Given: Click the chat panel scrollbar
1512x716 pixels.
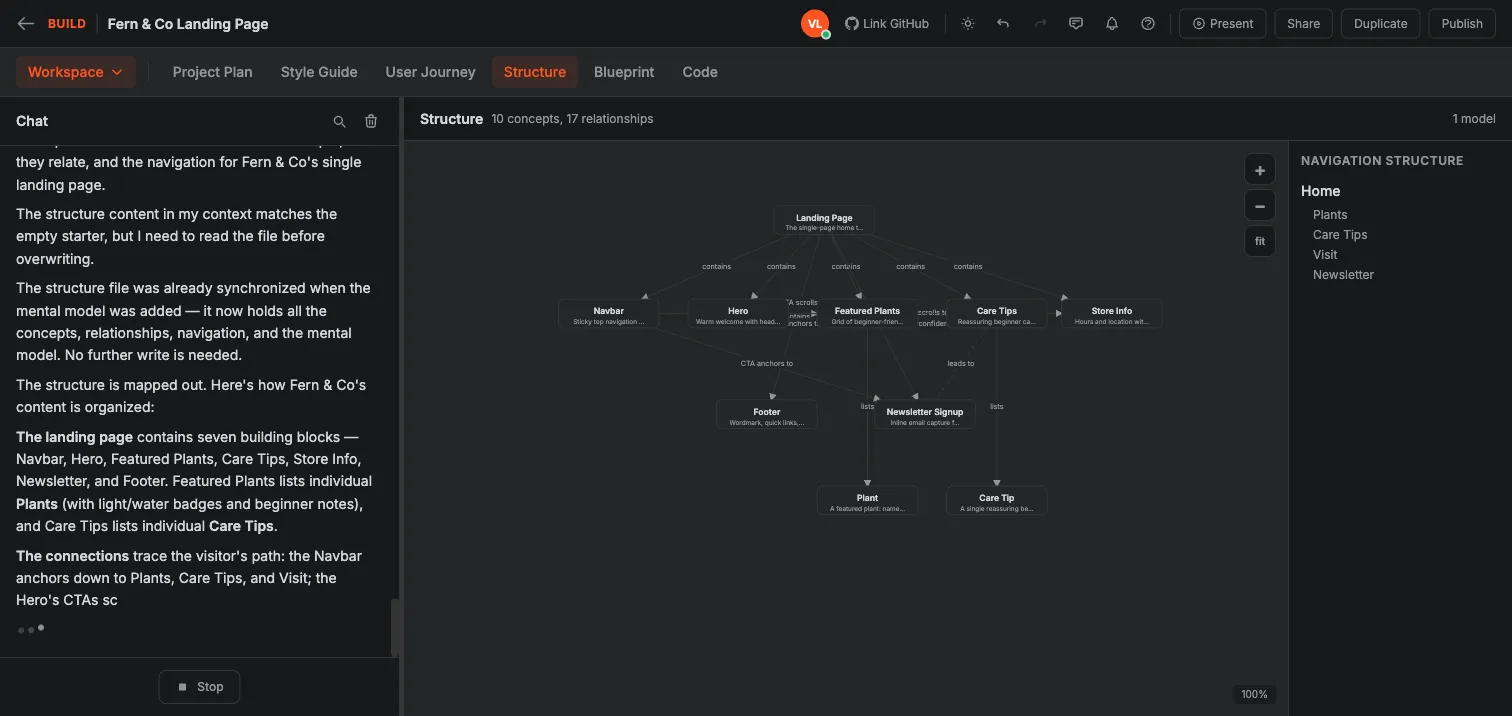Looking at the screenshot, I should click(395, 626).
